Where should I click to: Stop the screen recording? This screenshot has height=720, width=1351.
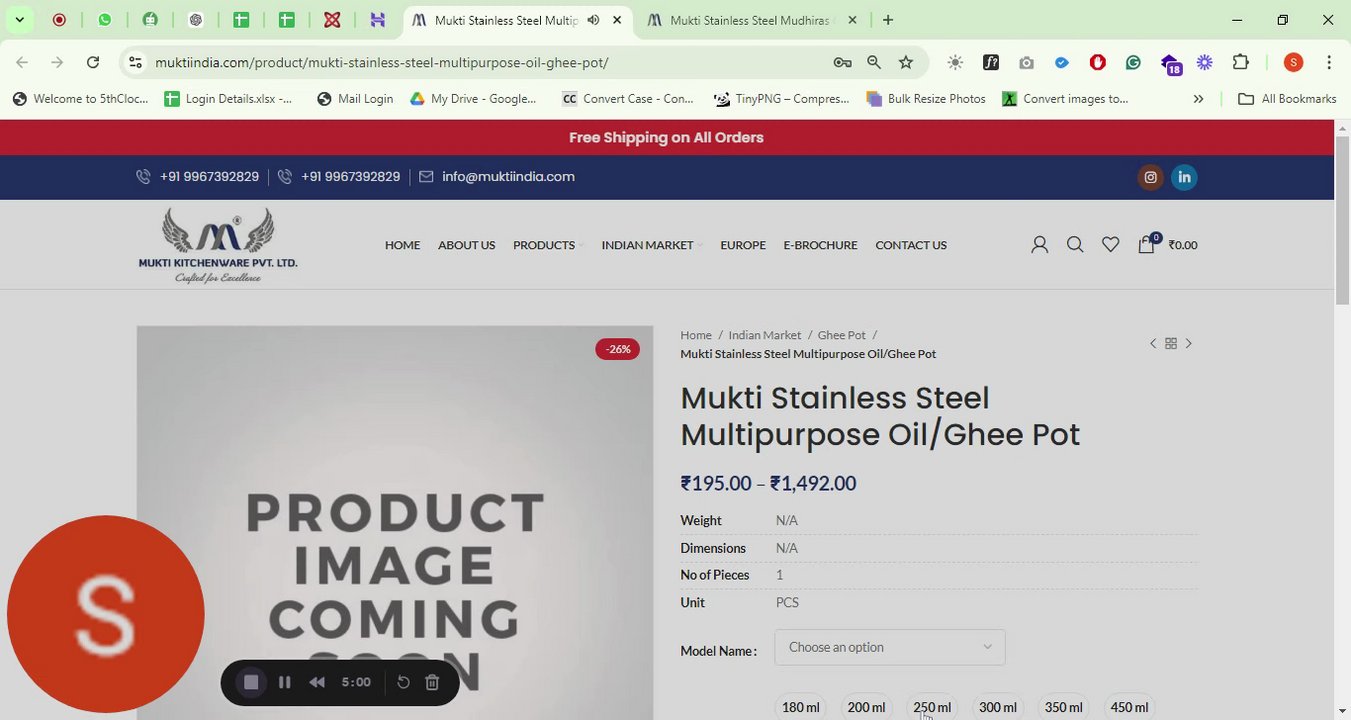251,682
